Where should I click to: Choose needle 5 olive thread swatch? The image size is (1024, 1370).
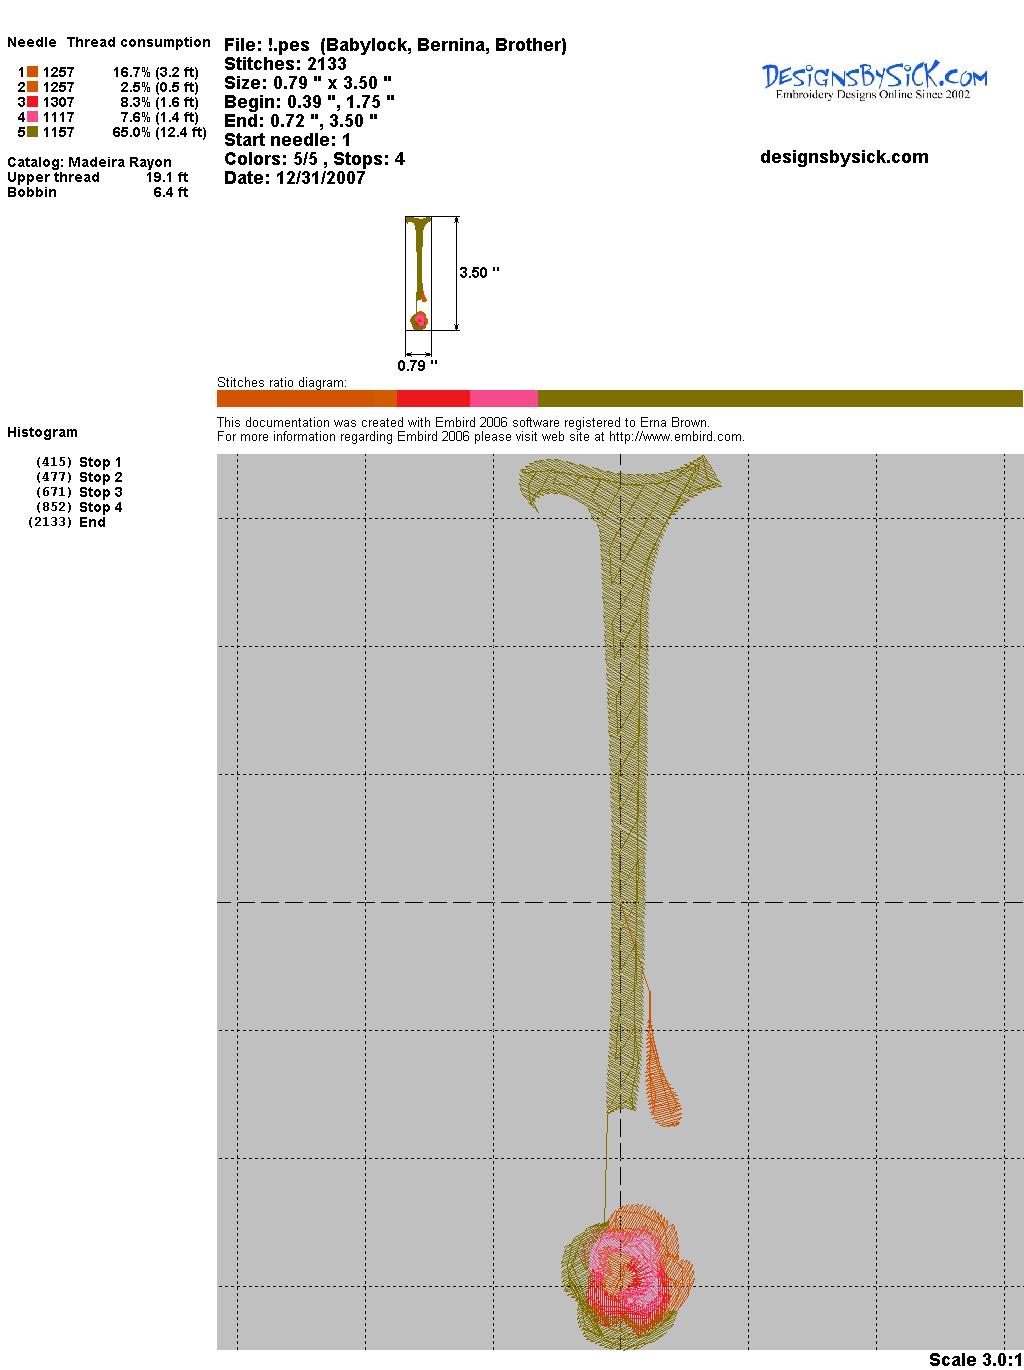32,132
